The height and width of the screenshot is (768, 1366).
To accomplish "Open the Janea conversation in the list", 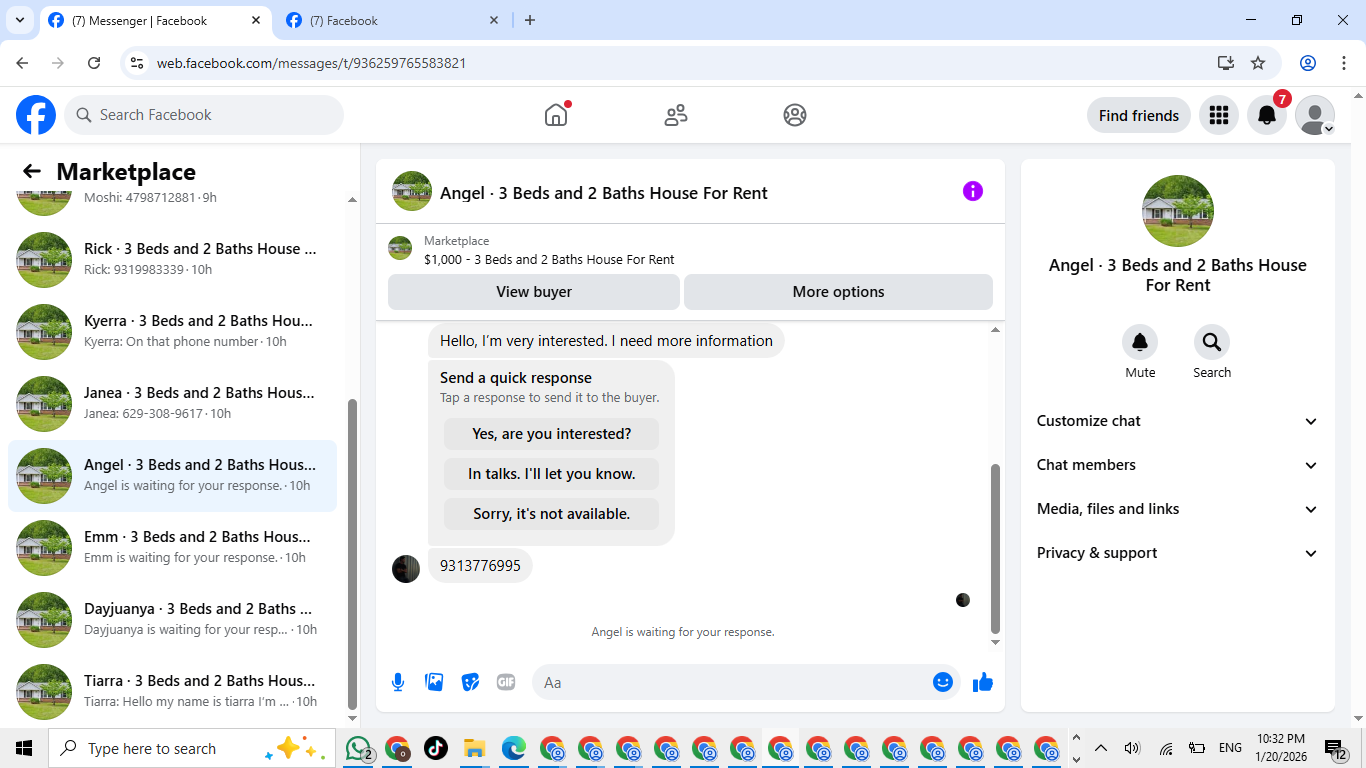I will (x=172, y=404).
